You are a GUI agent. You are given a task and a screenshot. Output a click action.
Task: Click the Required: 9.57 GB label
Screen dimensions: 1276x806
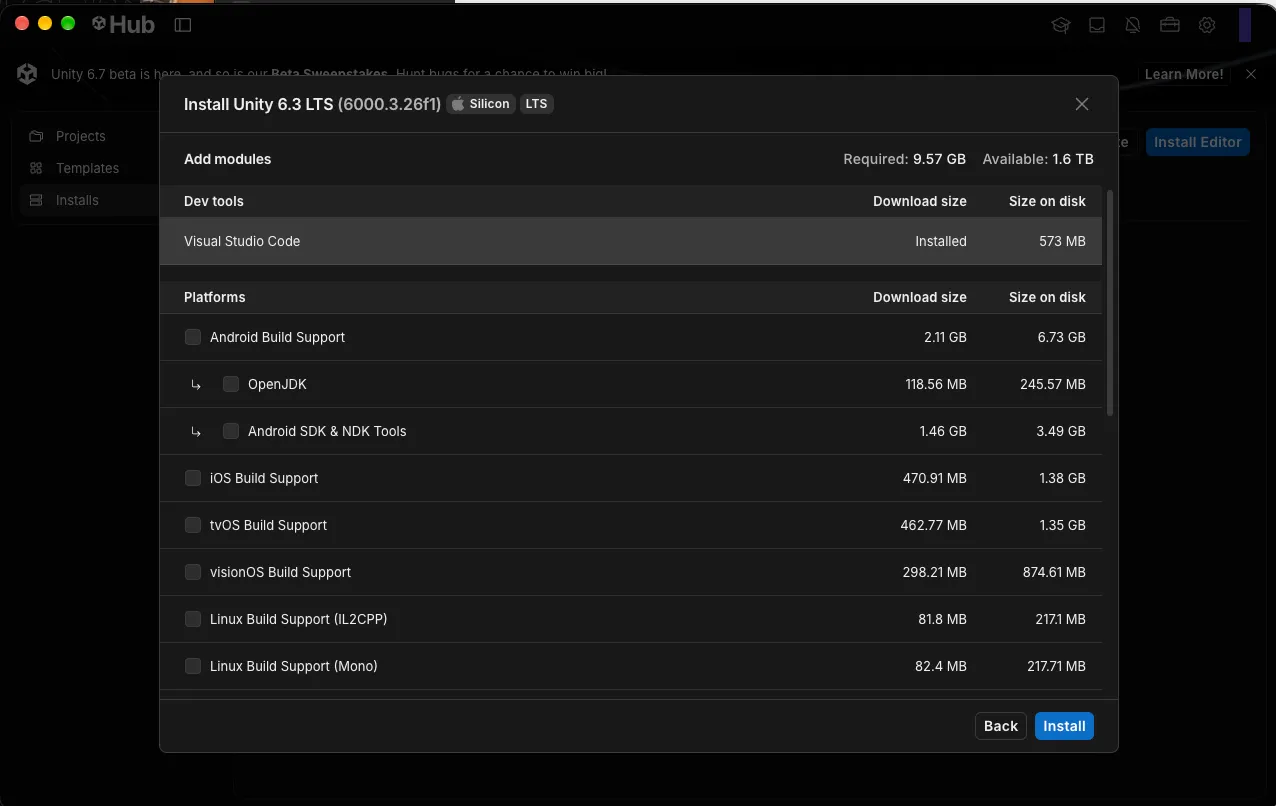pos(904,159)
